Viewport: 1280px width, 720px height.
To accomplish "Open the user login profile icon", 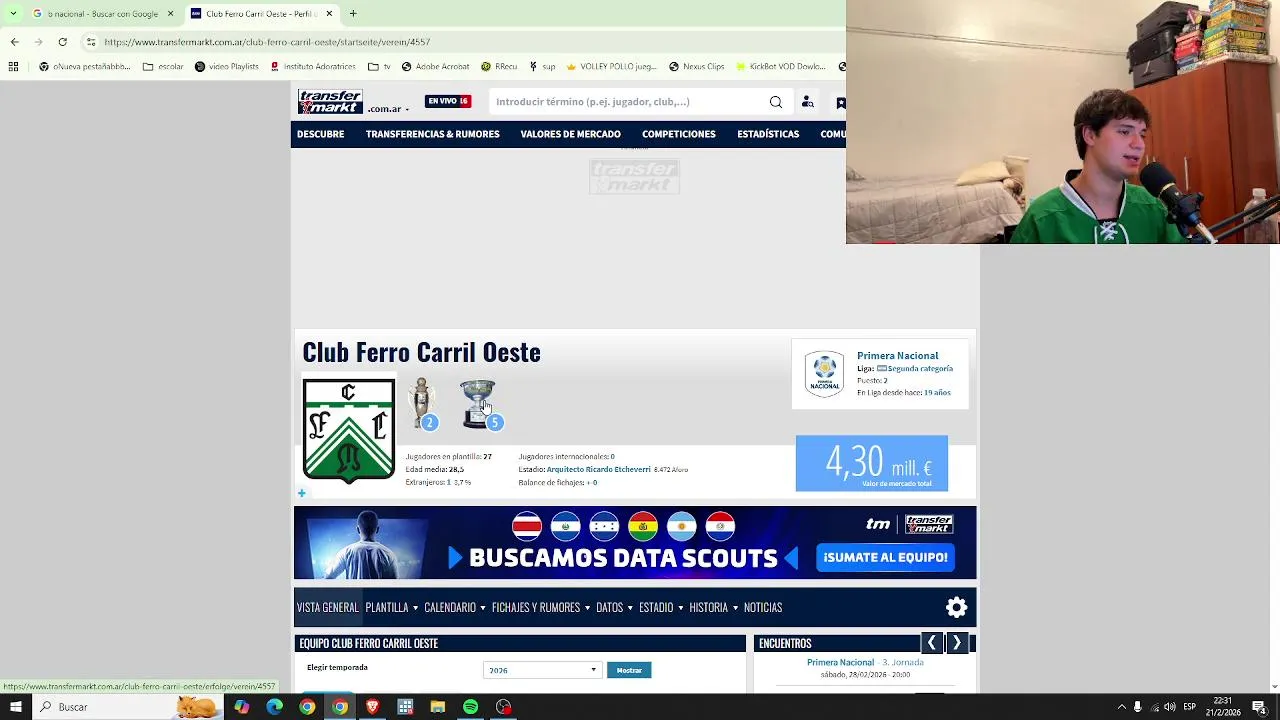I will 808,102.
